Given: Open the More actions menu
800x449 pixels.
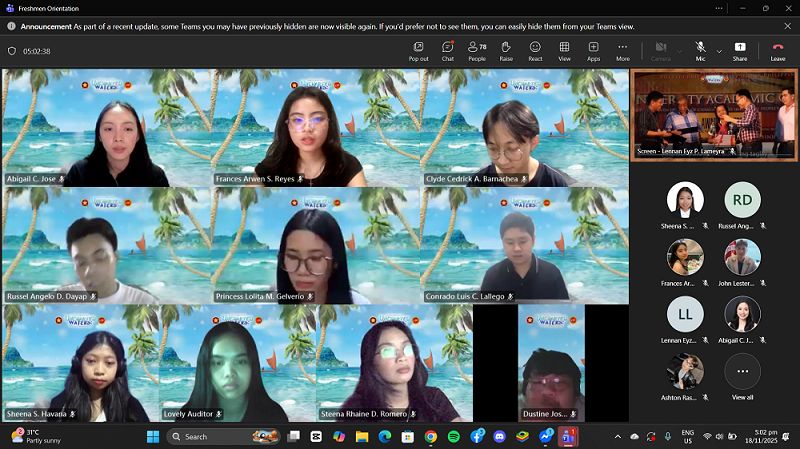Looking at the screenshot, I should point(622,50).
